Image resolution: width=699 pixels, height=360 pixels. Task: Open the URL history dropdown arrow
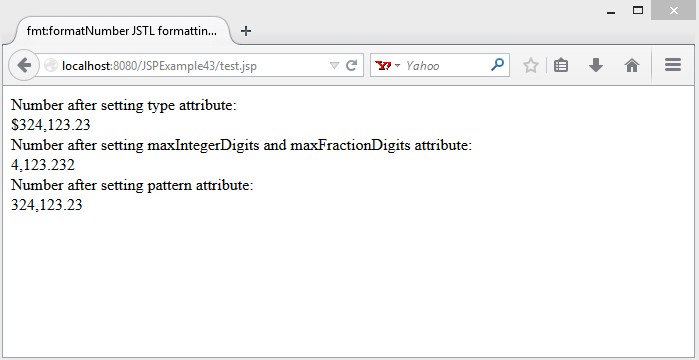(334, 66)
